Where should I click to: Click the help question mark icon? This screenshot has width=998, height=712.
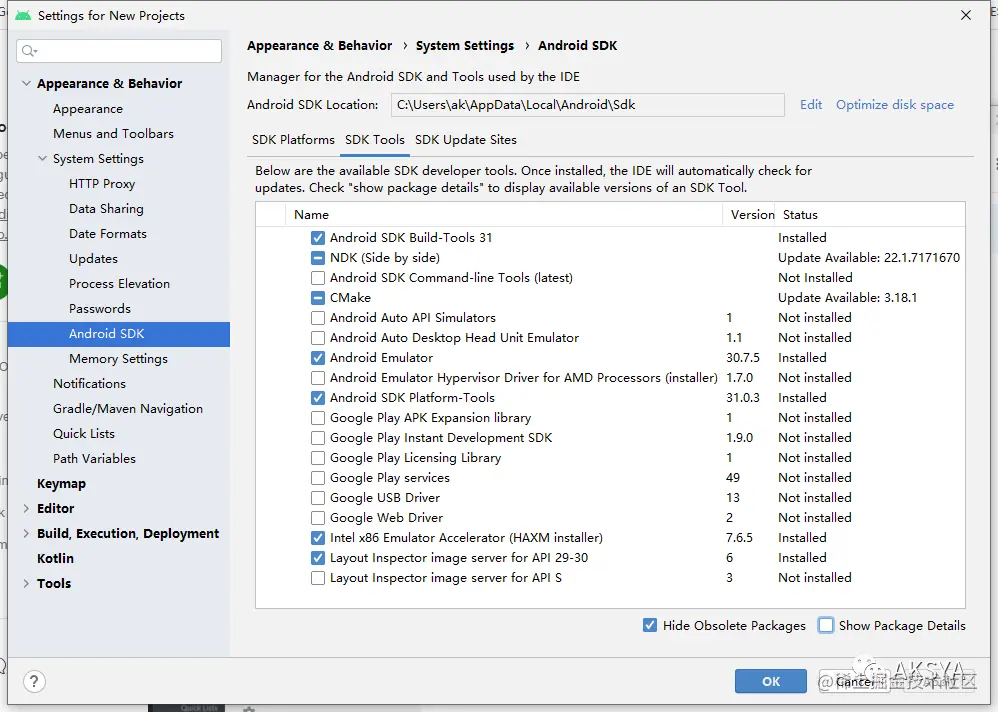pos(35,681)
